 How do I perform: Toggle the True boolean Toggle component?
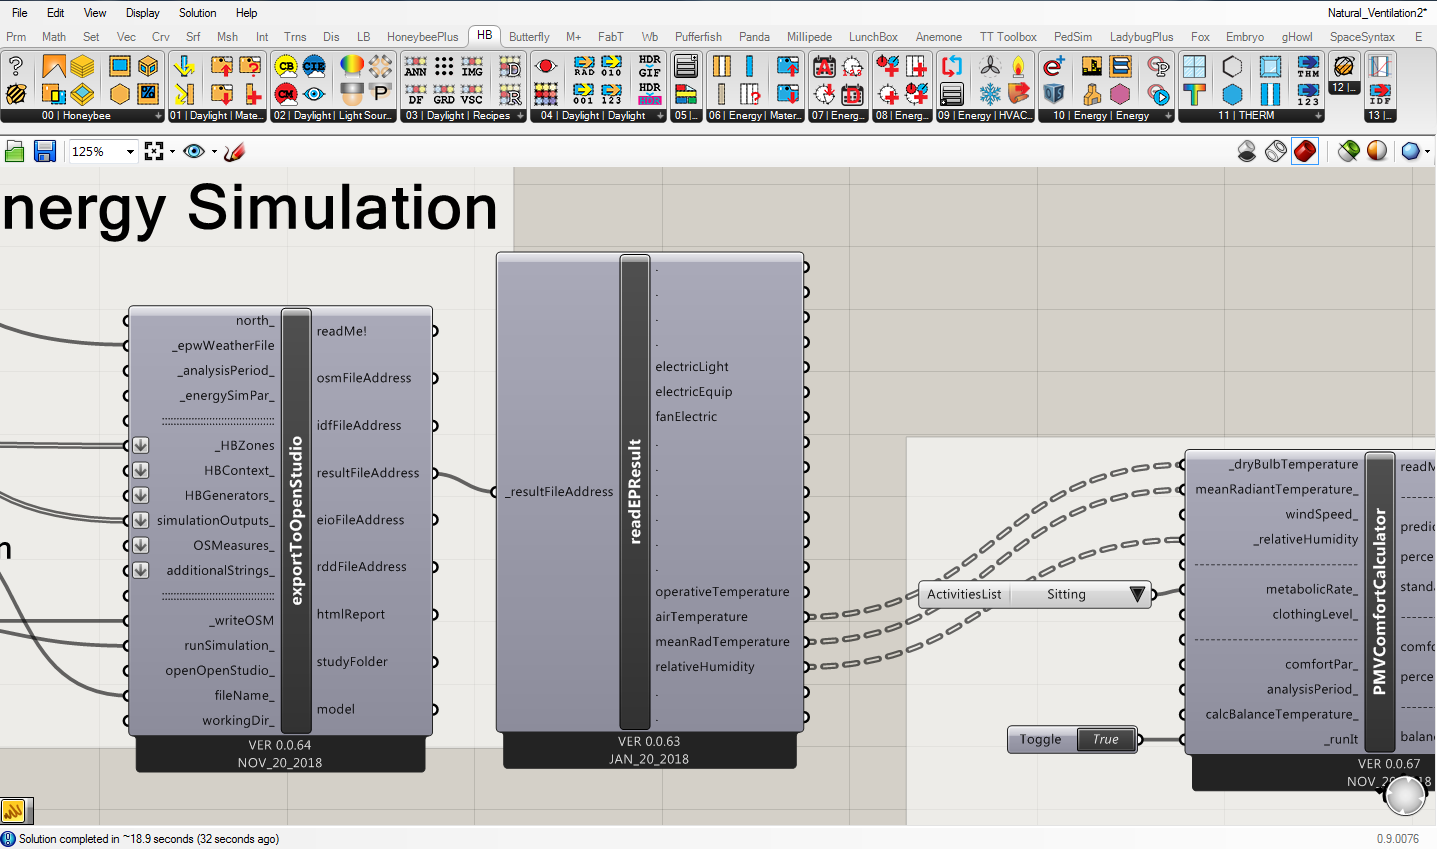tap(1106, 740)
